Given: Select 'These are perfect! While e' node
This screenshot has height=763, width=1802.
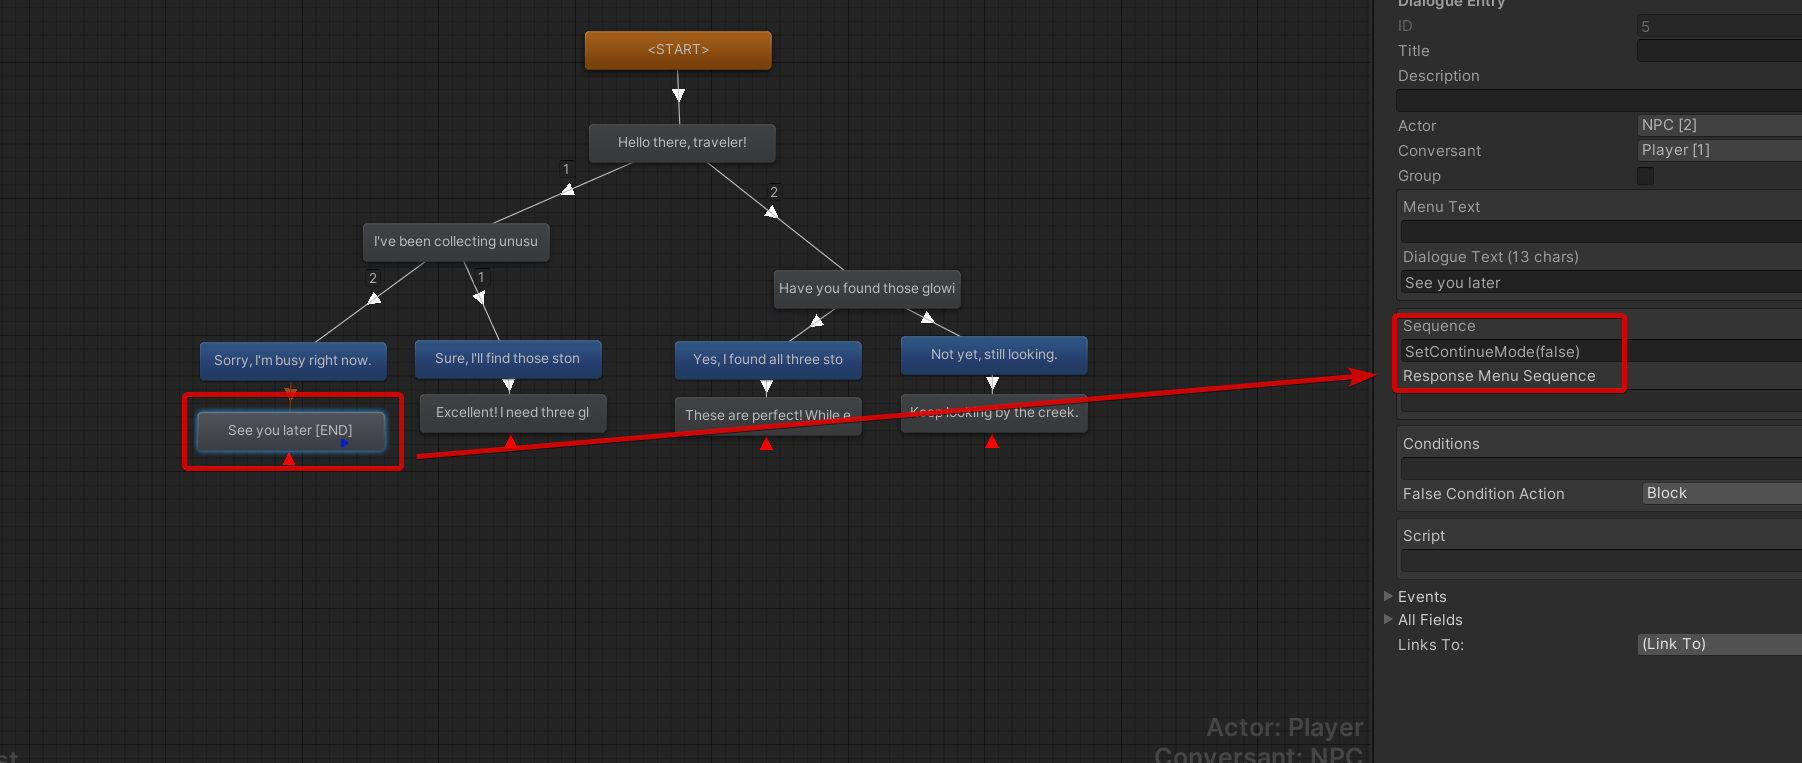Looking at the screenshot, I should coord(768,416).
